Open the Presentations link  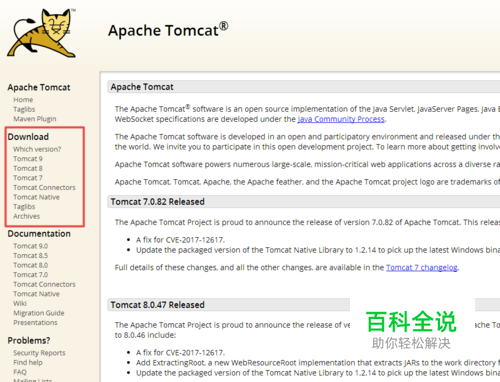pyautogui.click(x=35, y=323)
